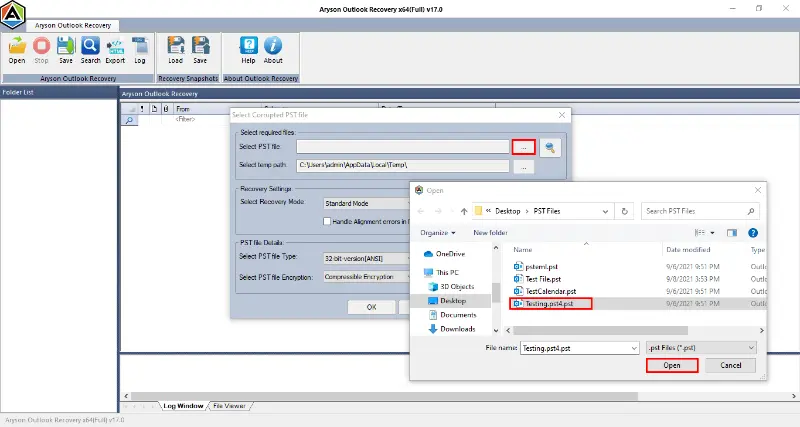Open the Help icon
This screenshot has height=427, width=800.
pyautogui.click(x=248, y=50)
